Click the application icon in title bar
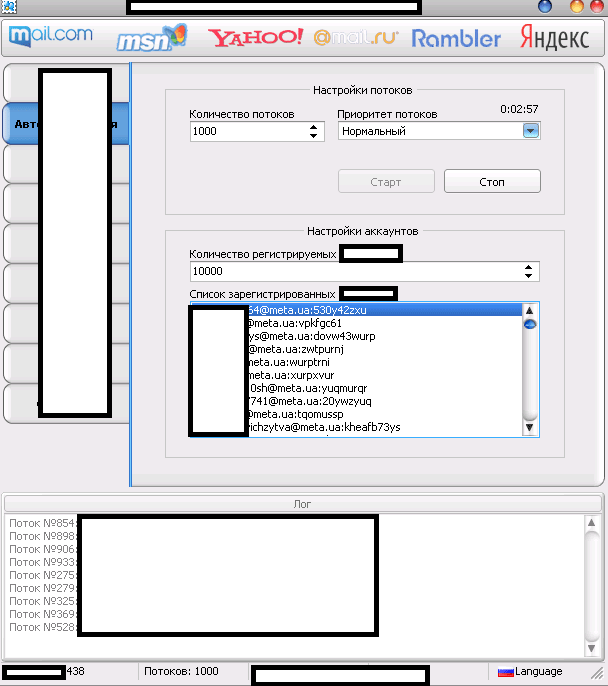The width and height of the screenshot is (608, 686). point(9,6)
